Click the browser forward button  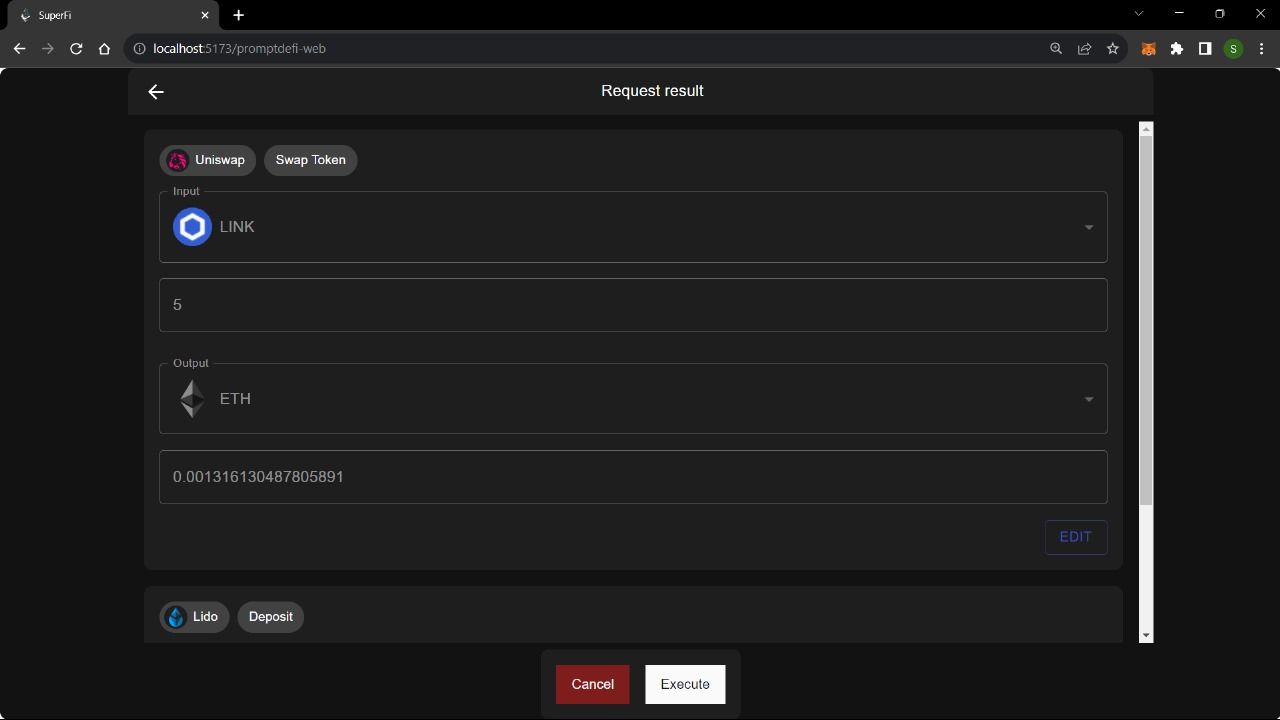pyautogui.click(x=47, y=49)
